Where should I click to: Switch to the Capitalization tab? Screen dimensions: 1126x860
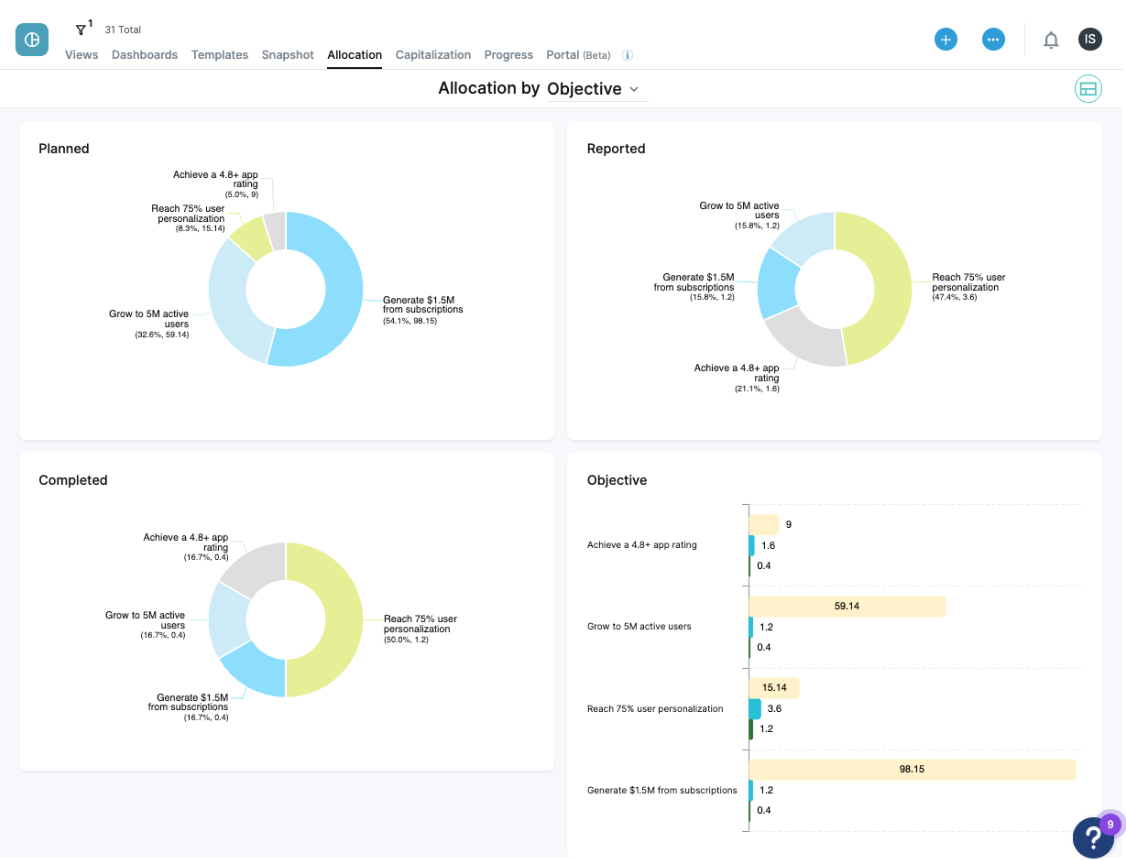(x=433, y=55)
